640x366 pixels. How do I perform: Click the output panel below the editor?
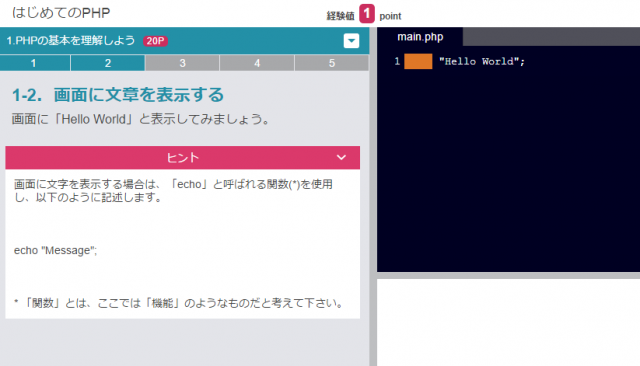(x=508, y=322)
